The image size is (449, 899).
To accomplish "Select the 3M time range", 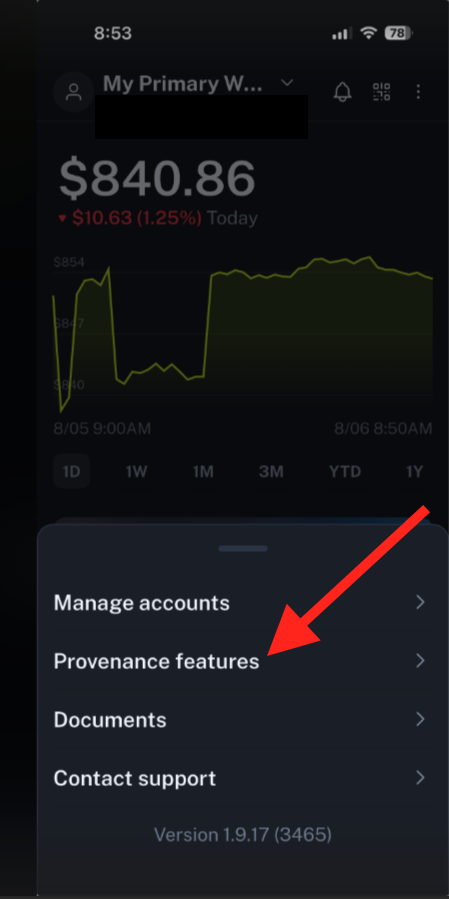I will 271,471.
